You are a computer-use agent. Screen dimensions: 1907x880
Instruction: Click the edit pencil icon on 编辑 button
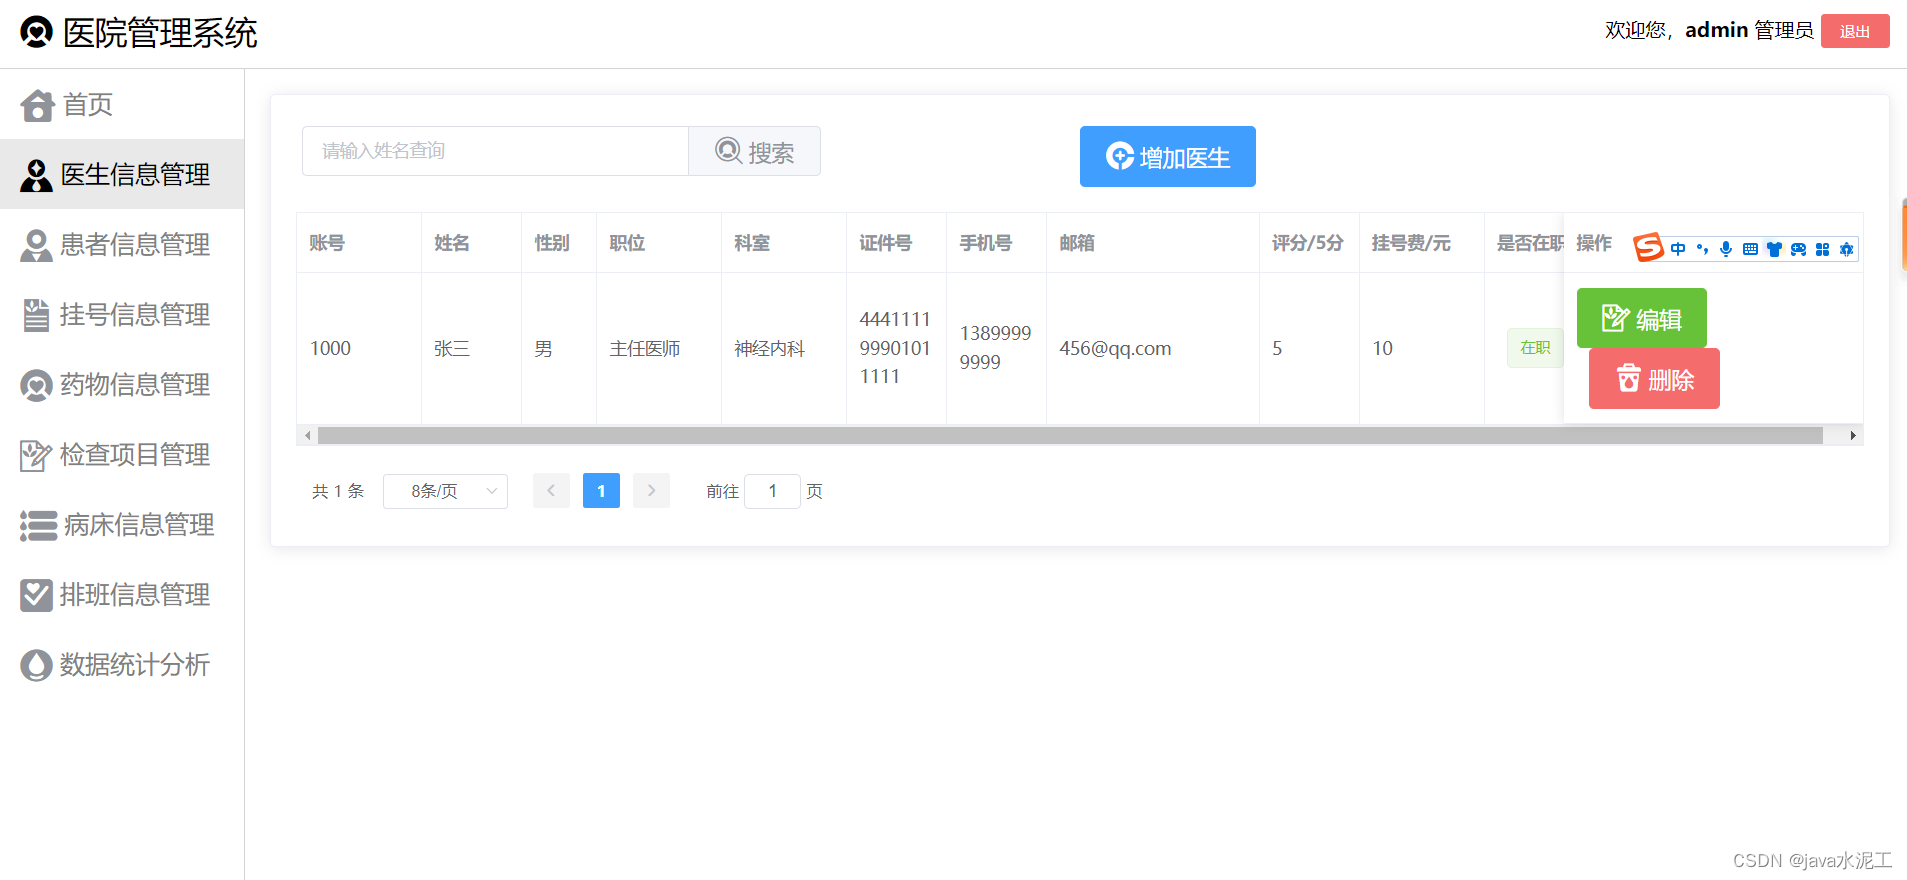tap(1615, 318)
